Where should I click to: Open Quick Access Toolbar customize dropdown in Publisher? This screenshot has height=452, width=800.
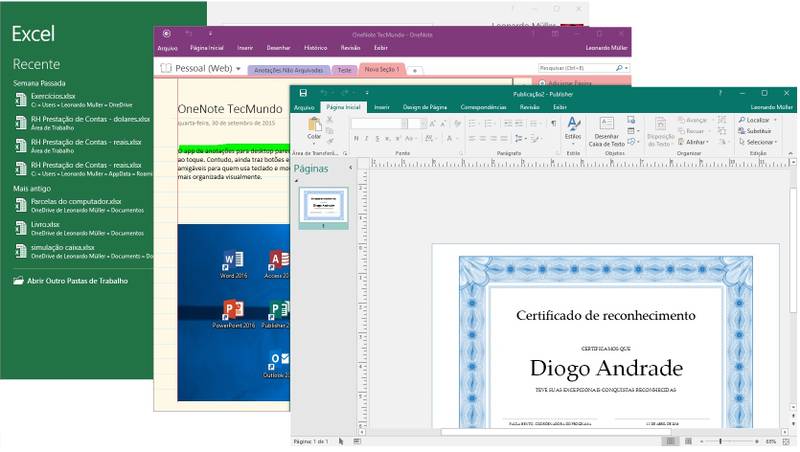point(366,93)
